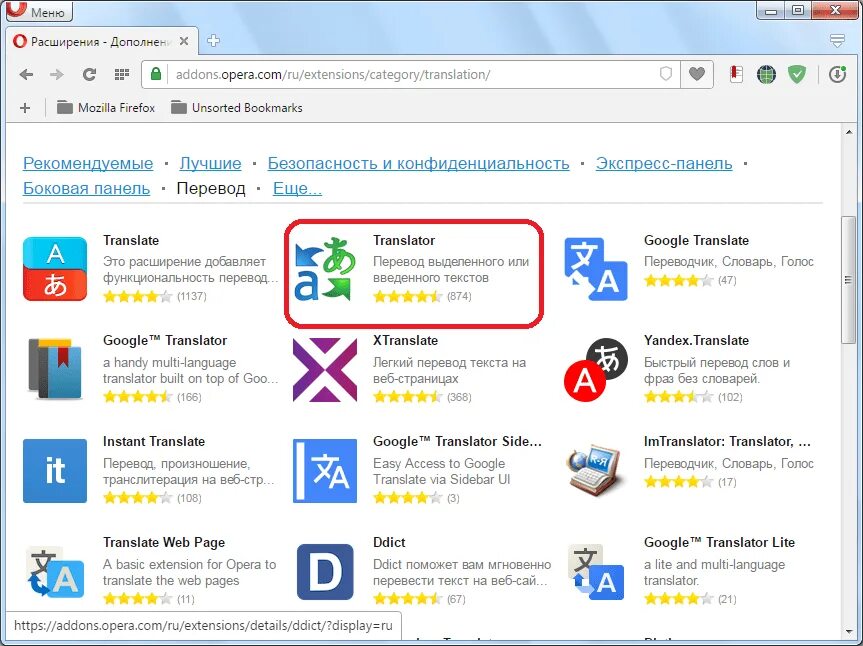Open the Google Translate title
Viewport: 863px width, 646px height.
click(696, 240)
